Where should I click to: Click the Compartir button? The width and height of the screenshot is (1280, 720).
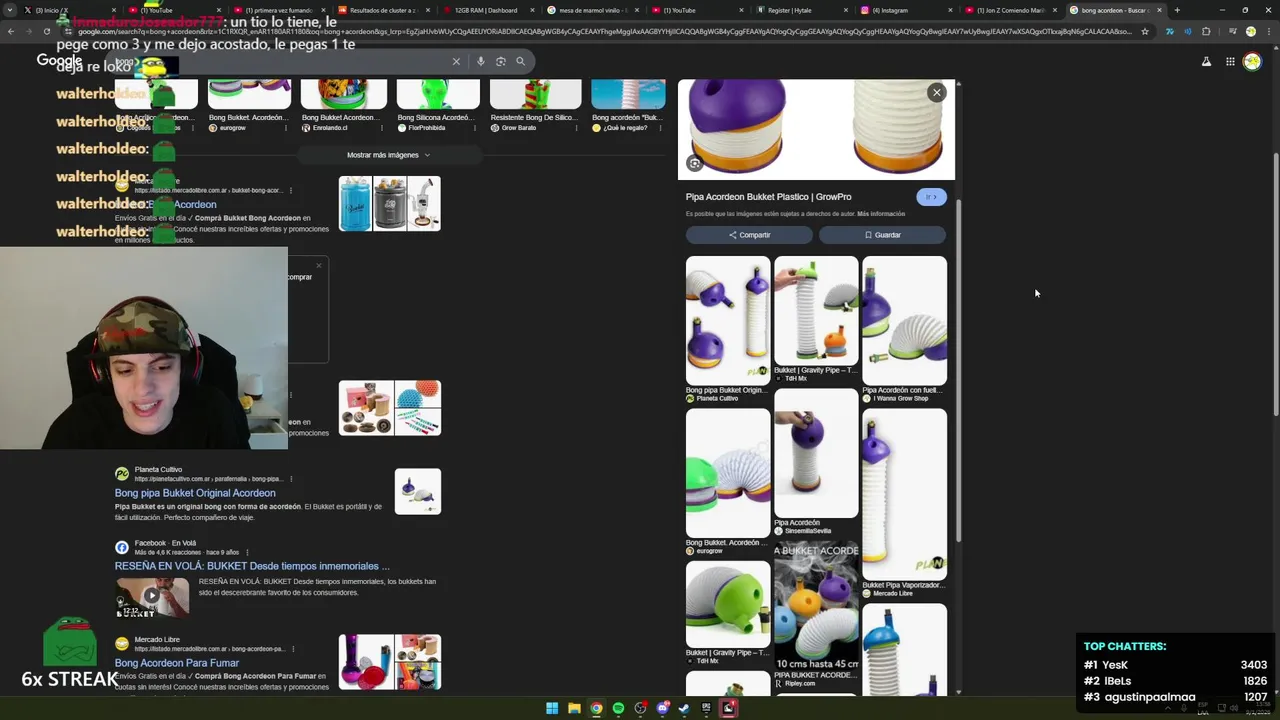[x=749, y=235]
